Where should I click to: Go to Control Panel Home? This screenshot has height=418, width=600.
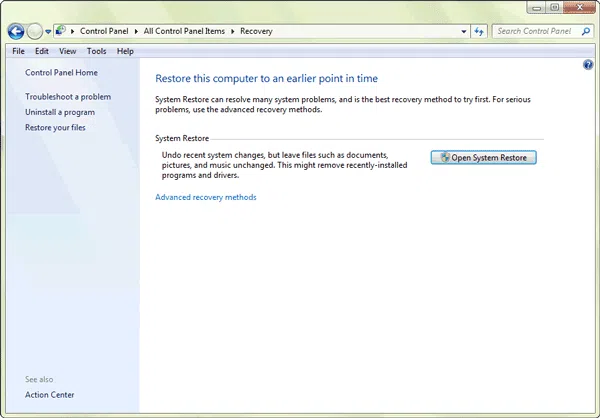[61, 73]
